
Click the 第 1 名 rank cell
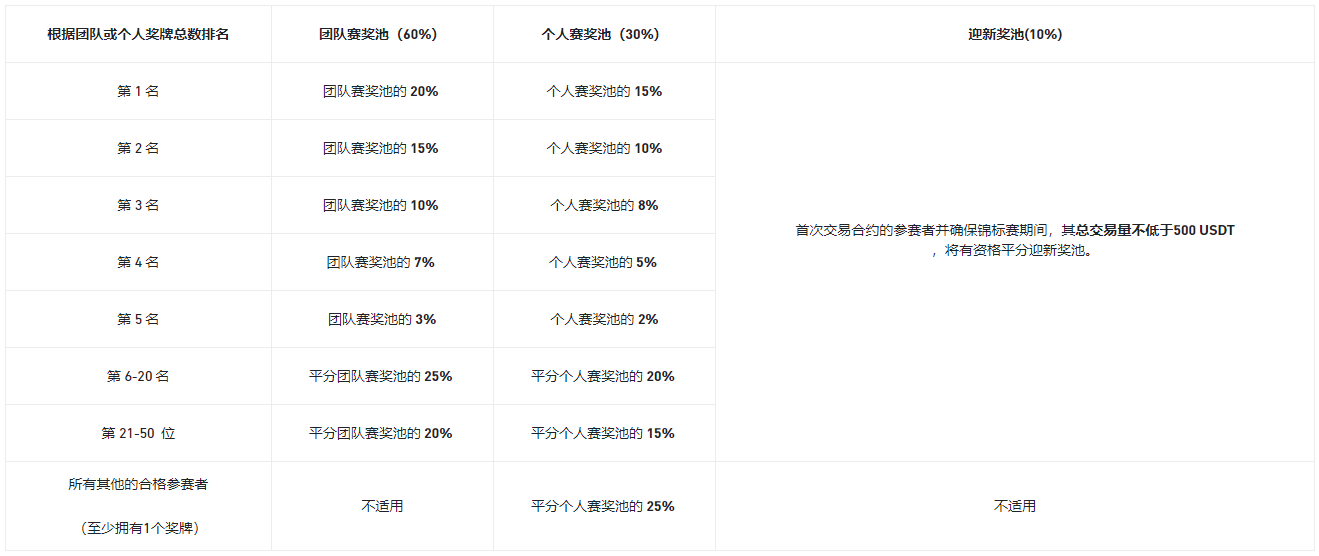(x=138, y=91)
